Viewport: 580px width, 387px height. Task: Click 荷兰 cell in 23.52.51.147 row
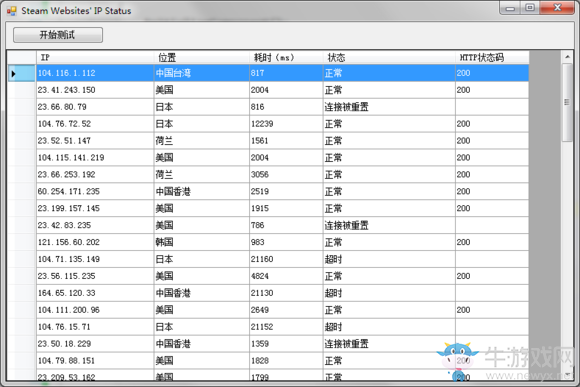point(202,141)
